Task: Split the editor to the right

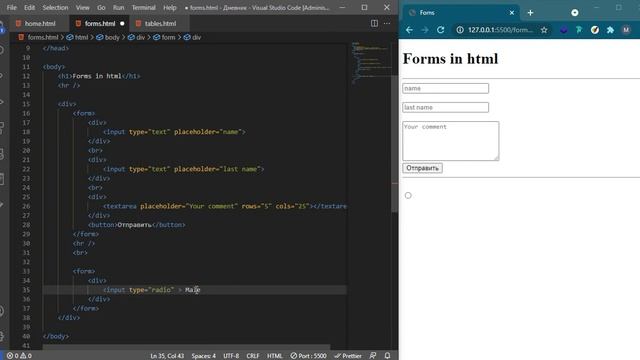Action: click(x=374, y=23)
